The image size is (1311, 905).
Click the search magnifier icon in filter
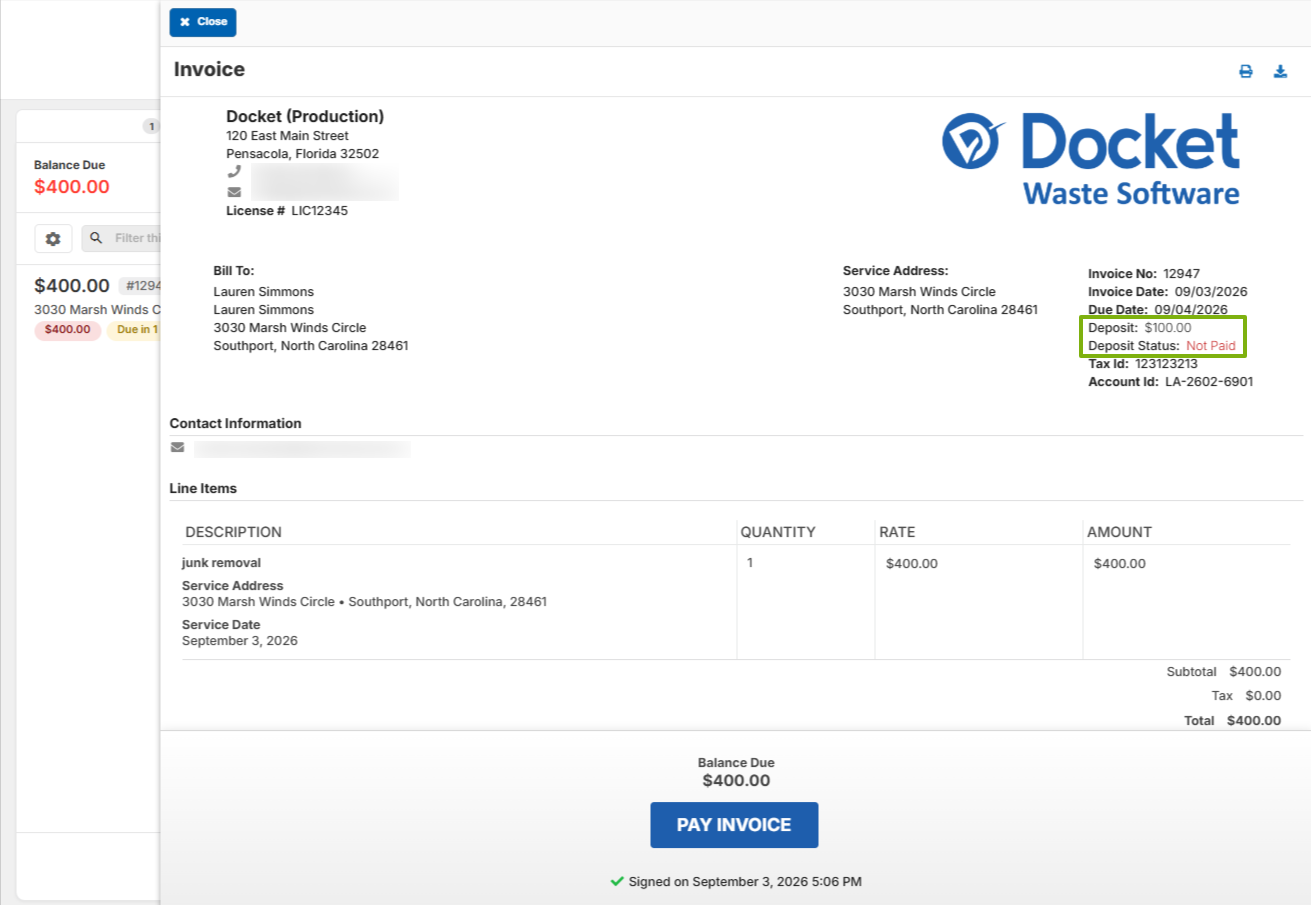(97, 238)
